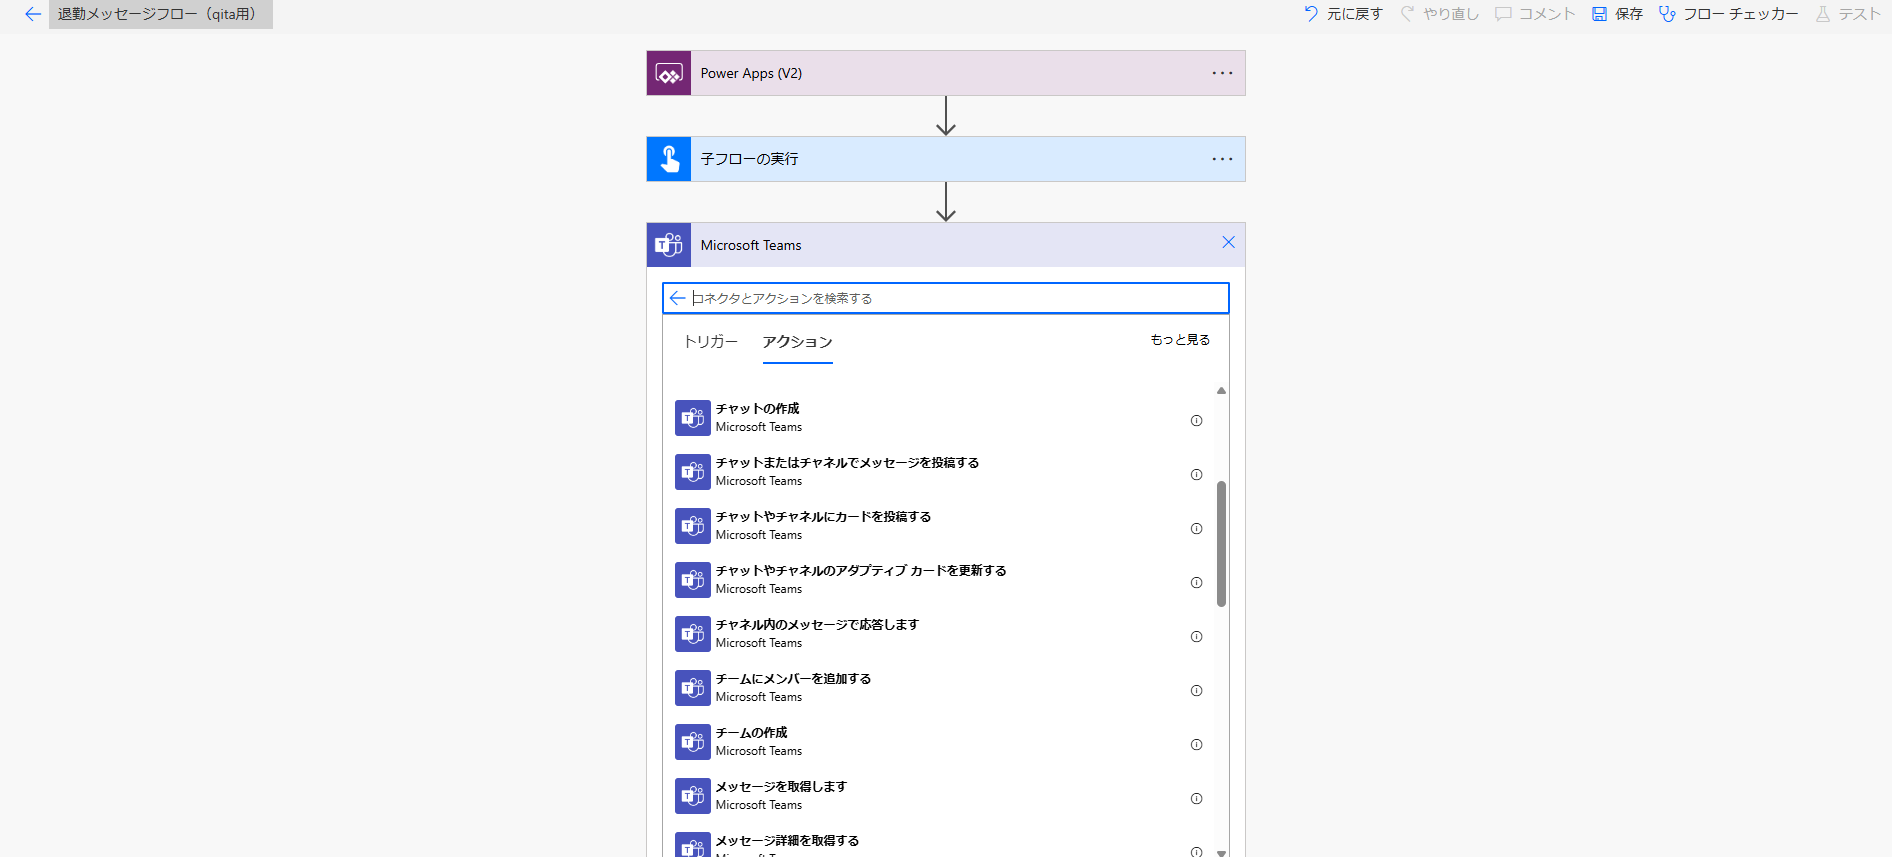Select チャットまたはチャネルでメッセージを投稿する action
The height and width of the screenshot is (857, 1892).
point(938,472)
